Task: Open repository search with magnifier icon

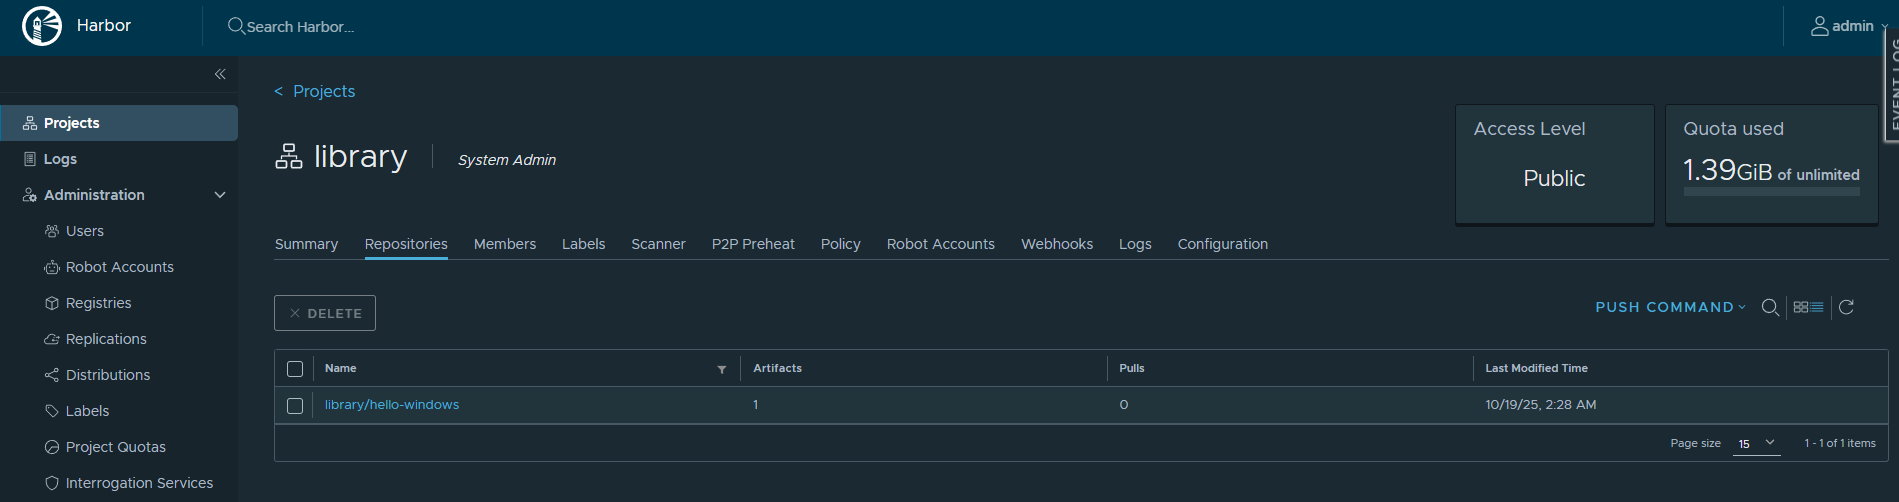Action: point(1770,307)
